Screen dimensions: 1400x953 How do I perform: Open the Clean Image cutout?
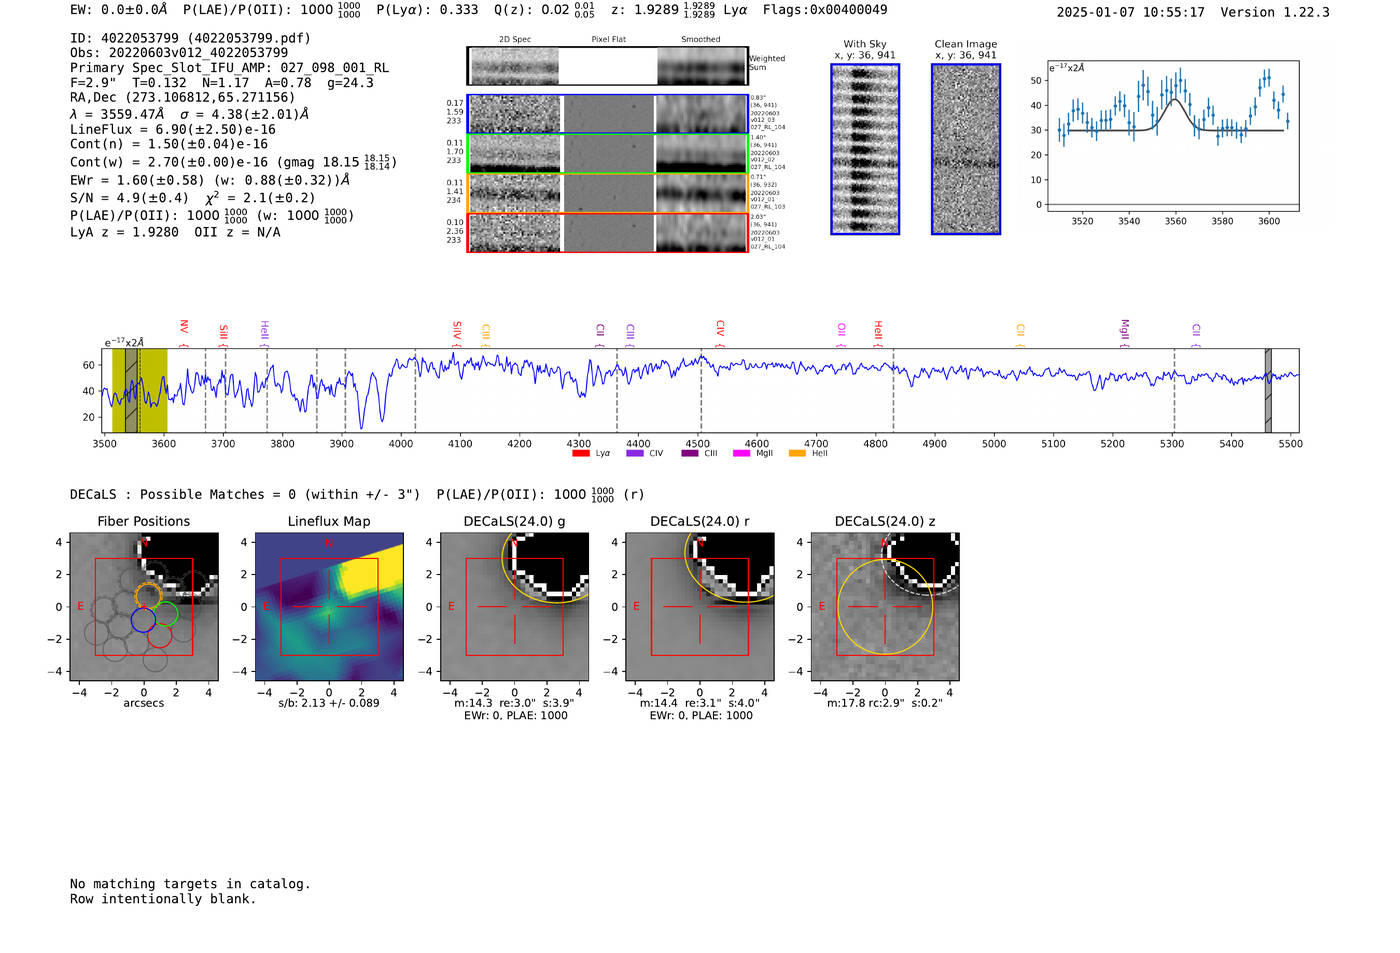(966, 149)
